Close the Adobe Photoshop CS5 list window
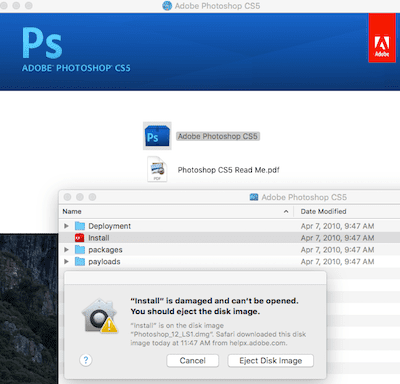Viewport: 400px width, 384px height. coord(67,197)
